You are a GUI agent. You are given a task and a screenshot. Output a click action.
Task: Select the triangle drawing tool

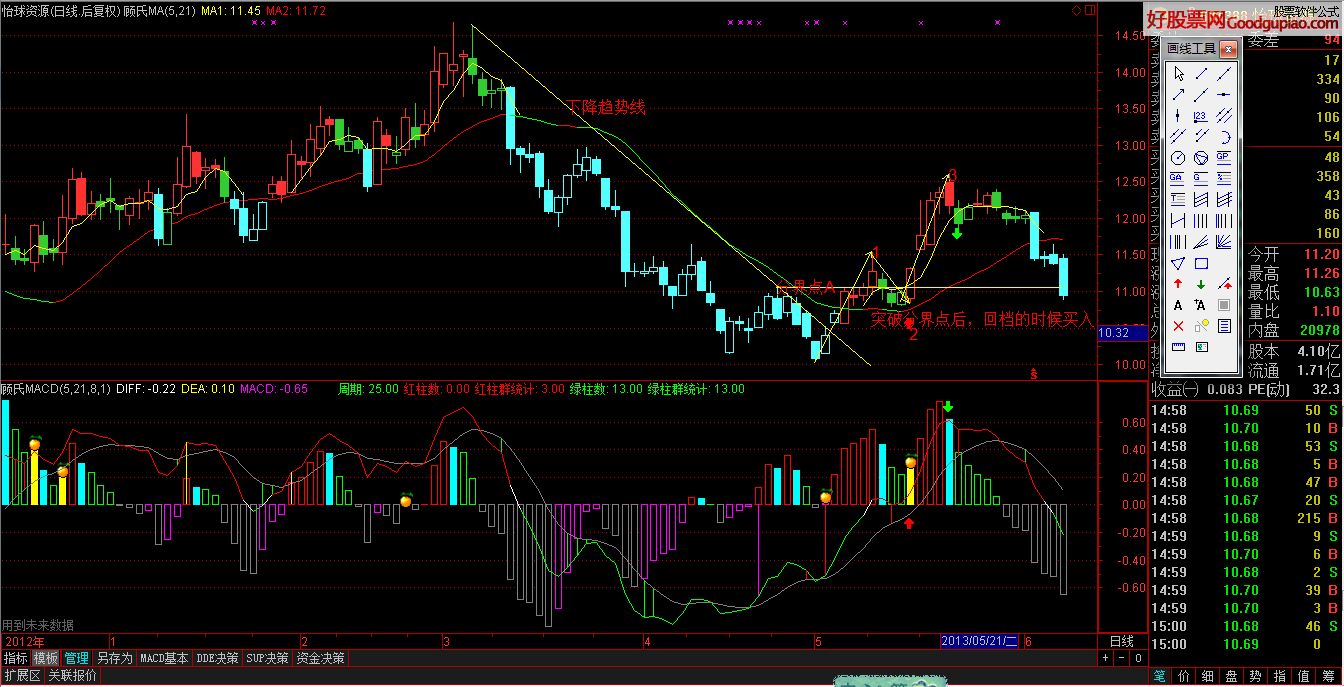(x=1179, y=264)
